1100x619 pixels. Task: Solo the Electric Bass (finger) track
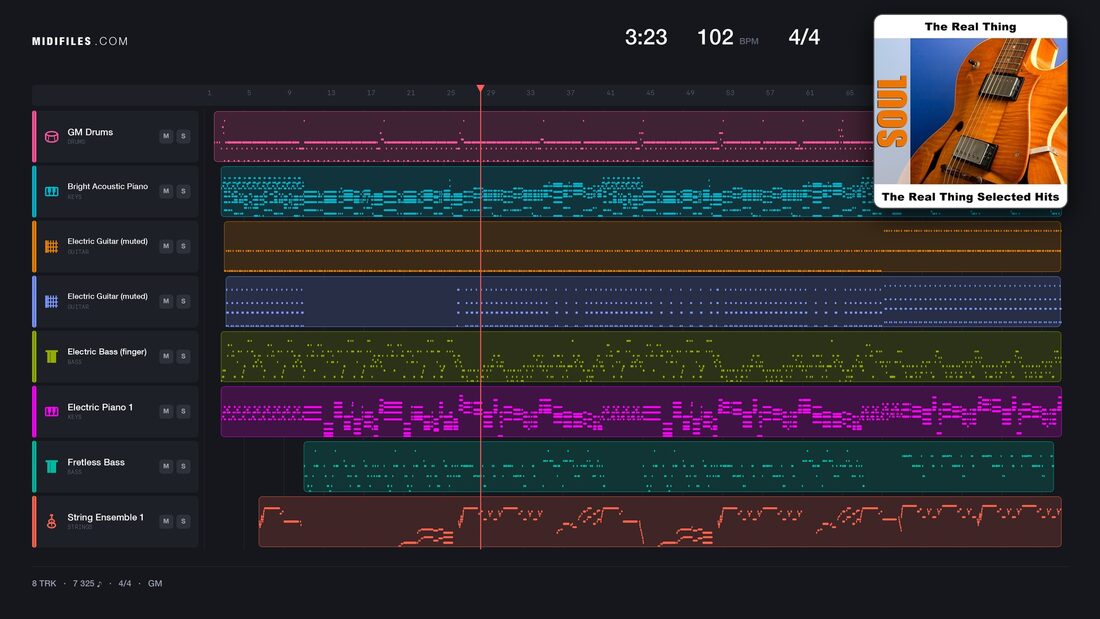(183, 357)
